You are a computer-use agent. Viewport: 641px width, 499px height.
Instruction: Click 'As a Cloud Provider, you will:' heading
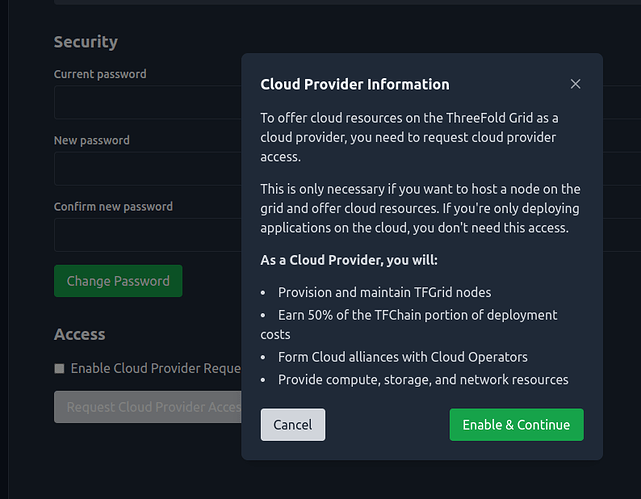pyautogui.click(x=349, y=260)
